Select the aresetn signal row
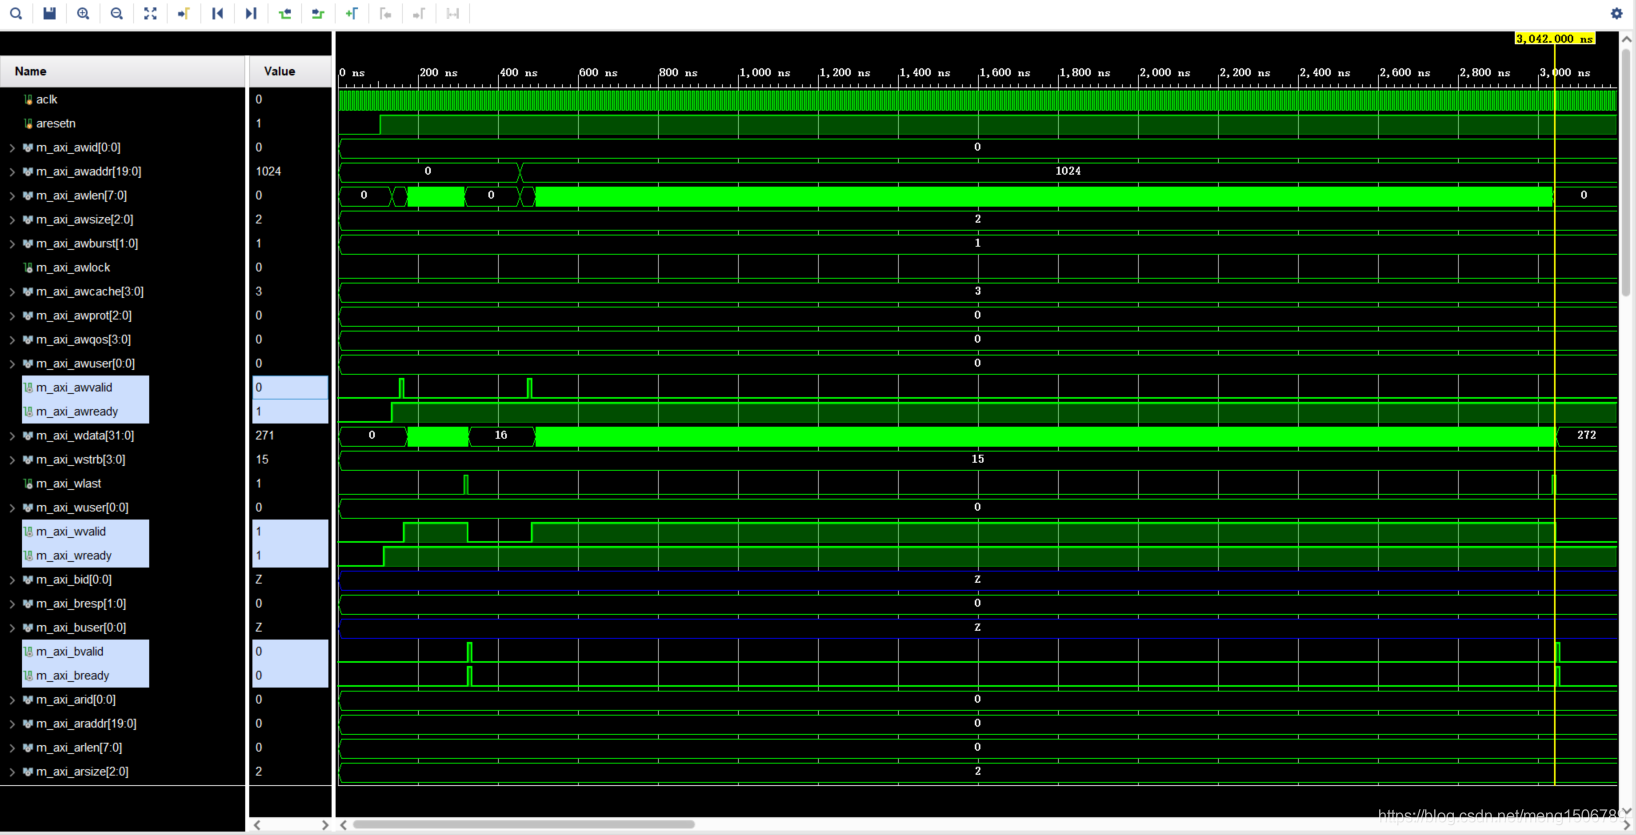1636x835 pixels. pos(55,124)
